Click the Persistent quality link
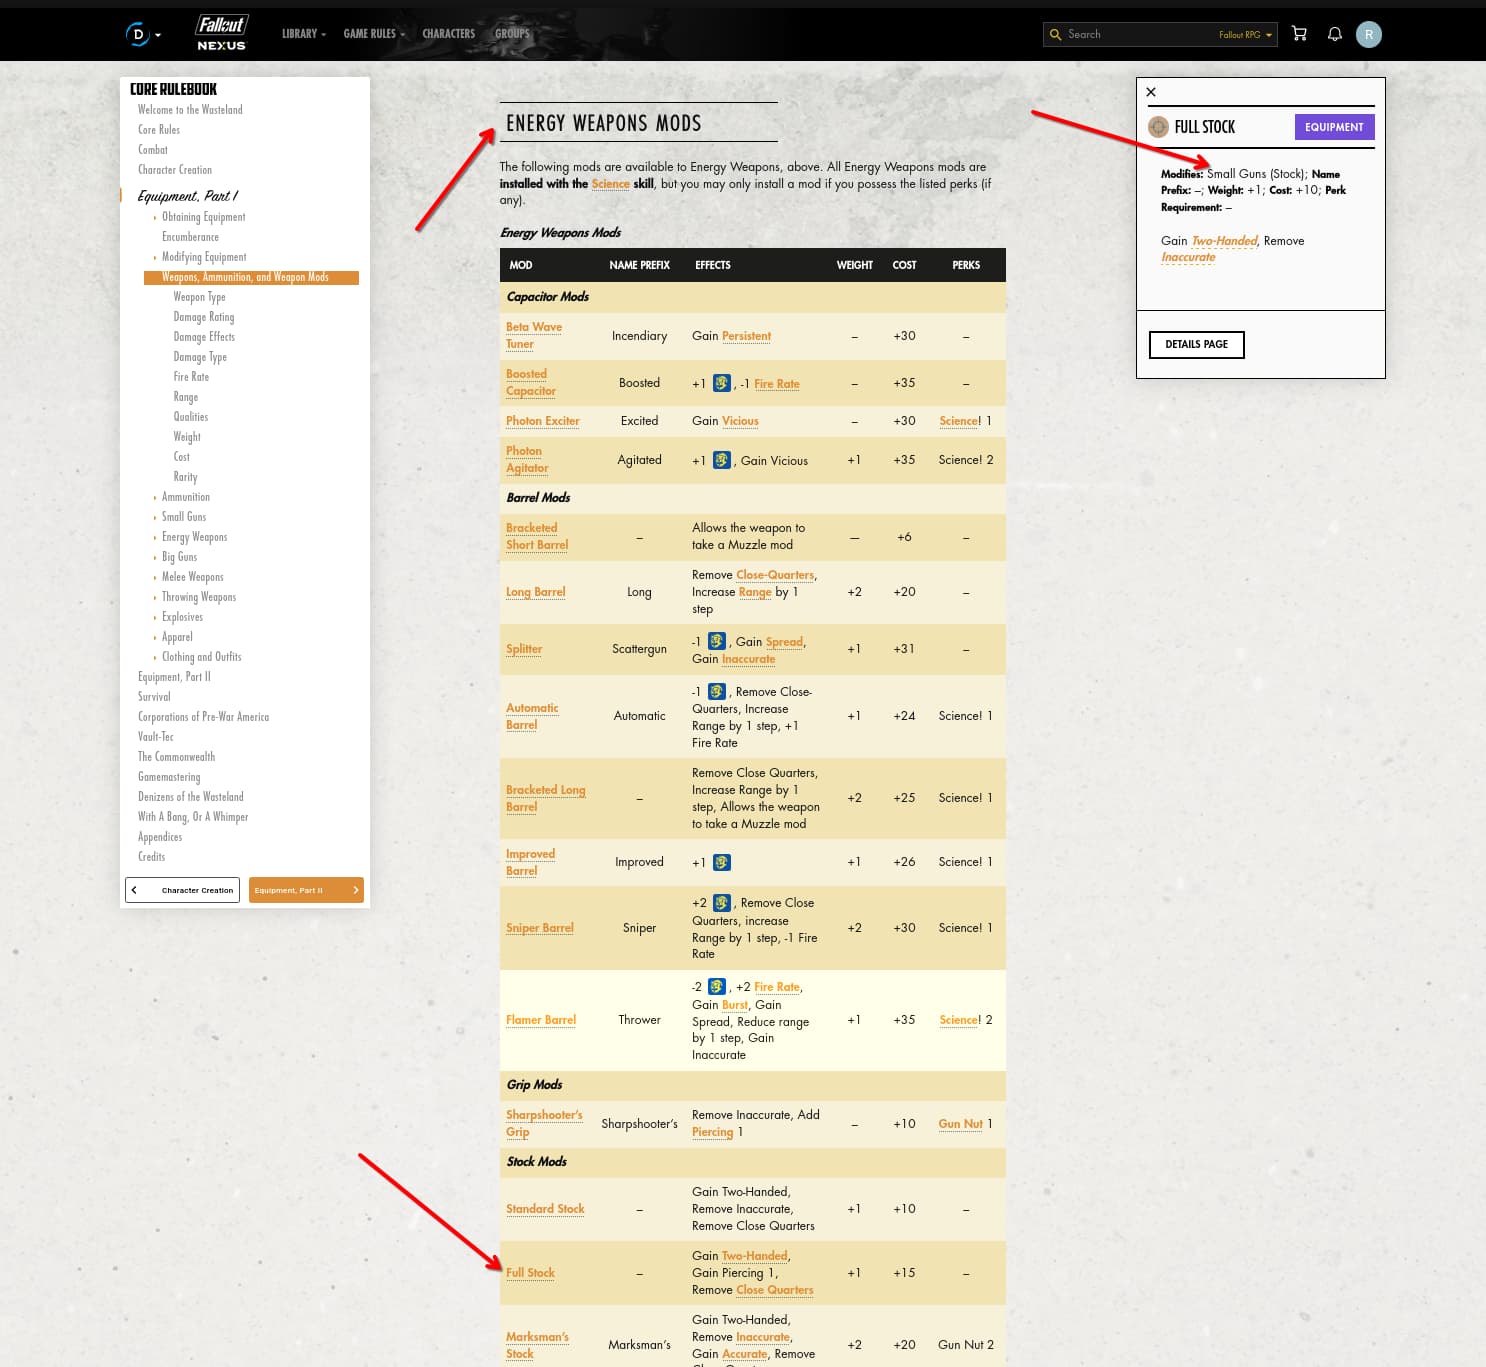This screenshot has height=1367, width=1486. 746,336
